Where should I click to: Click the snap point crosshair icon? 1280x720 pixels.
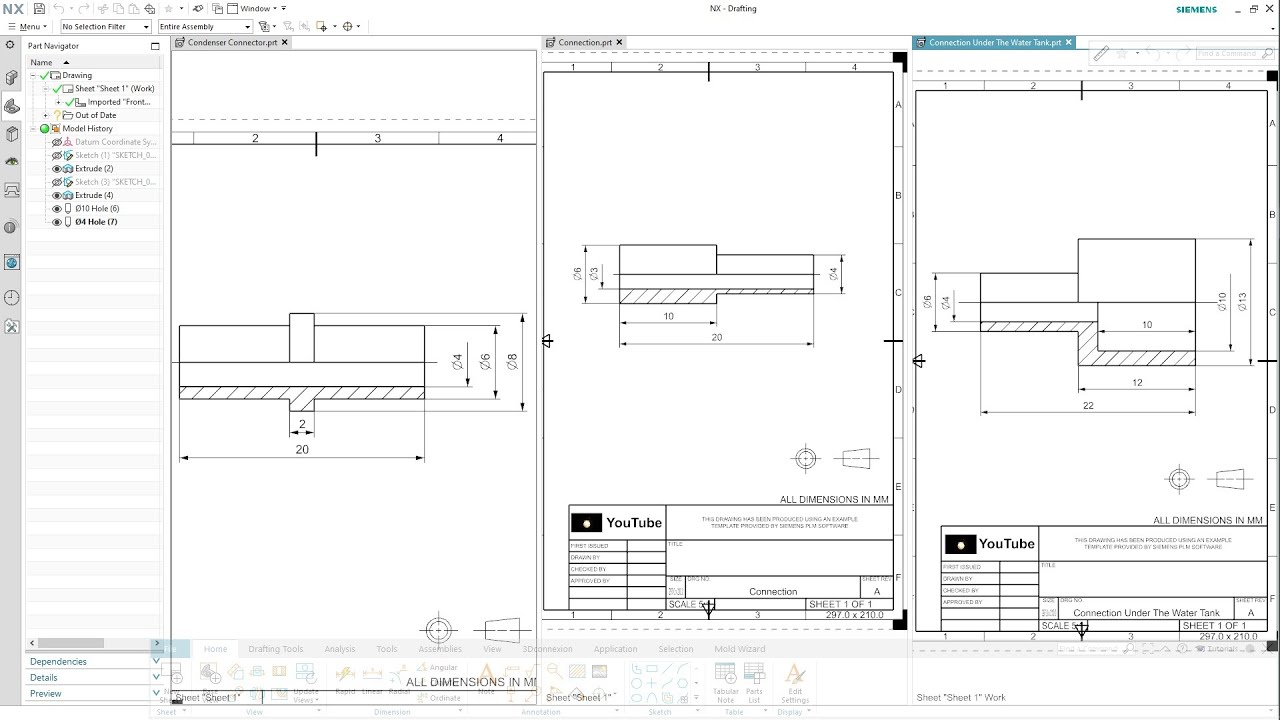point(347,26)
